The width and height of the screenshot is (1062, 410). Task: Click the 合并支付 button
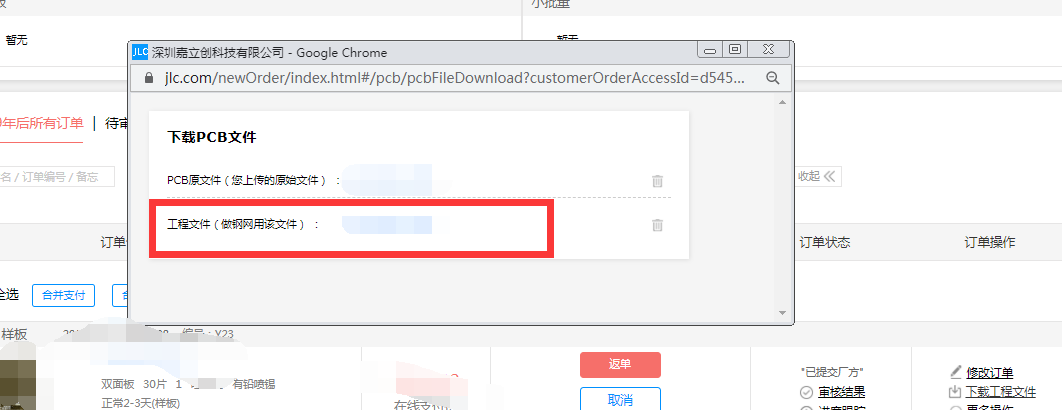pos(63,295)
